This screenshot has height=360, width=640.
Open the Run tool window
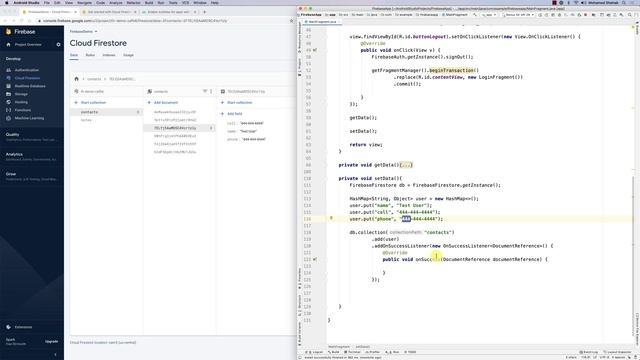coord(393,352)
